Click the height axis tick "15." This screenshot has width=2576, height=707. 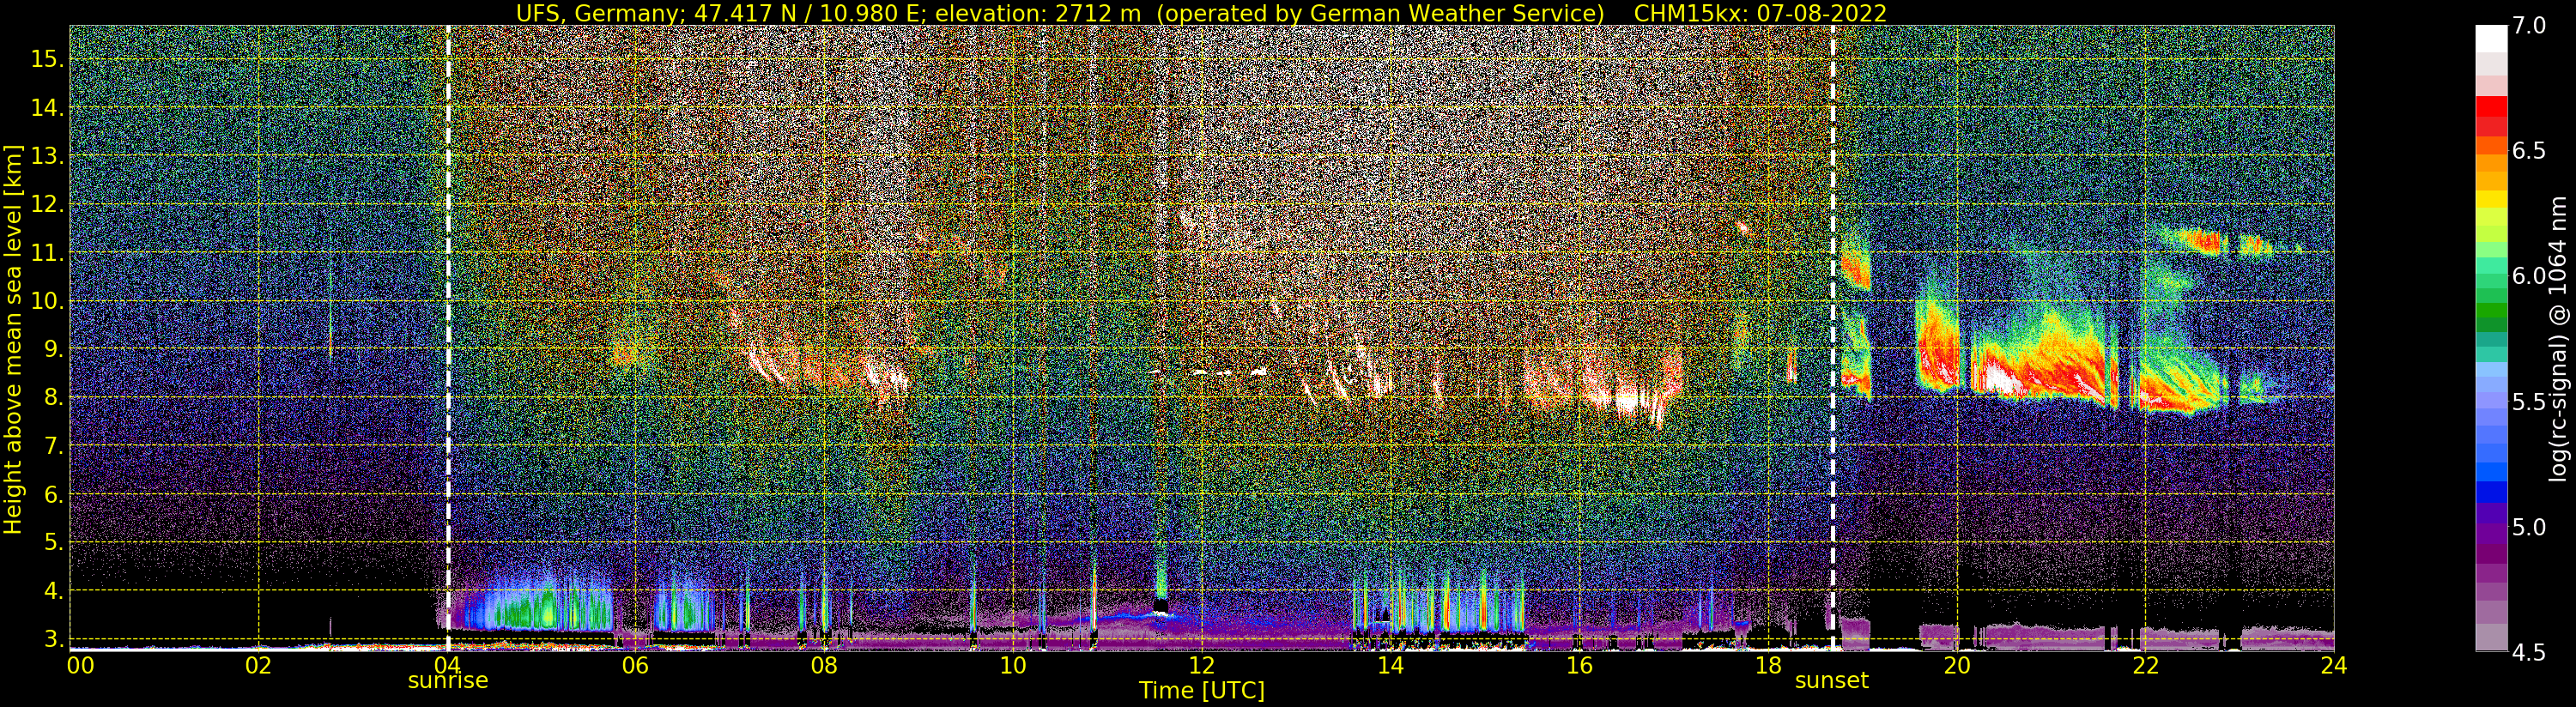click(x=48, y=60)
